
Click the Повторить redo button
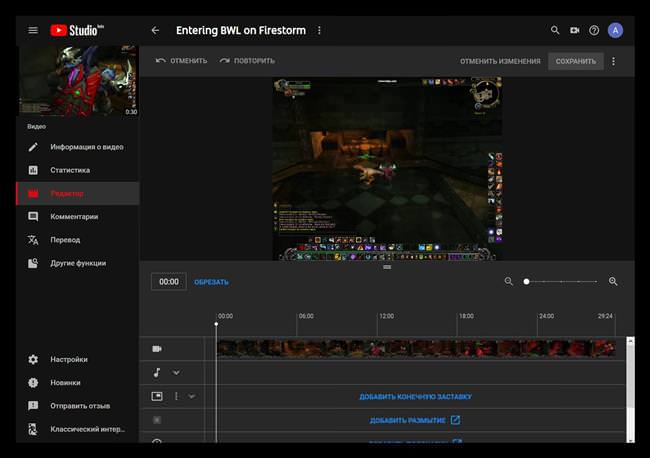(247, 61)
